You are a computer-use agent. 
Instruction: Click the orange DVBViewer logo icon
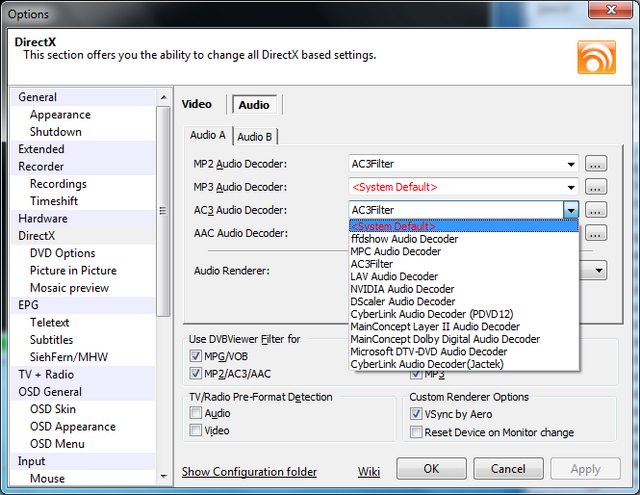596,57
